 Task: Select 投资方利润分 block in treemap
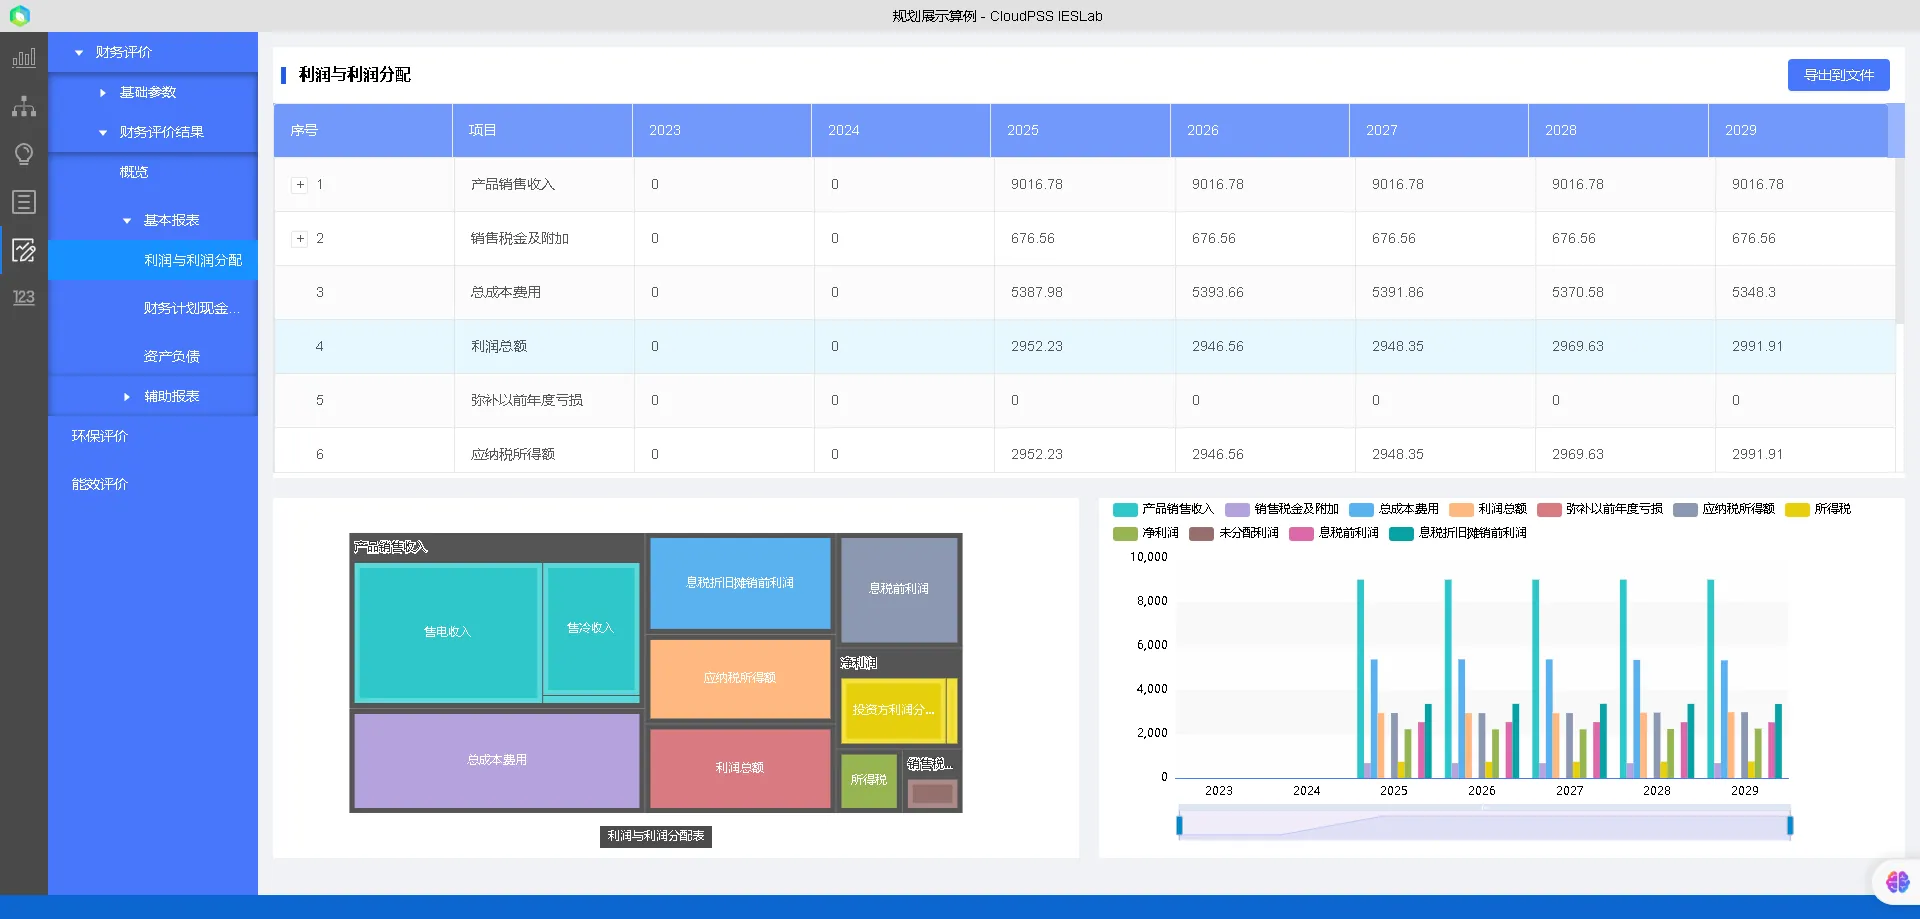pos(894,710)
